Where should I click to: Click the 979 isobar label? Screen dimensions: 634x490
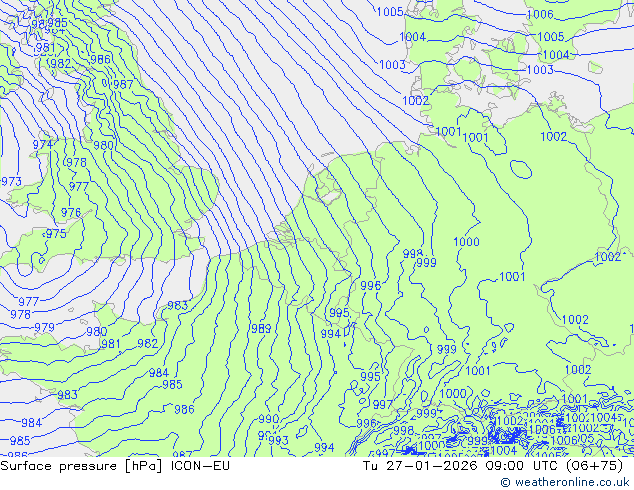click(44, 327)
